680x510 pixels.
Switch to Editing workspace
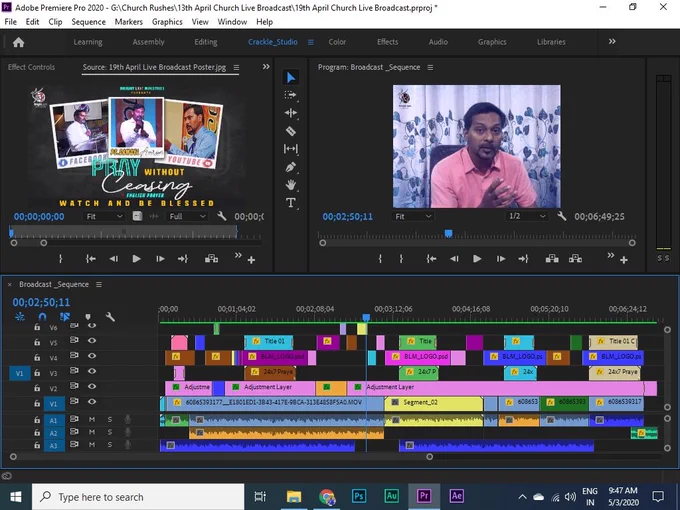(206, 42)
